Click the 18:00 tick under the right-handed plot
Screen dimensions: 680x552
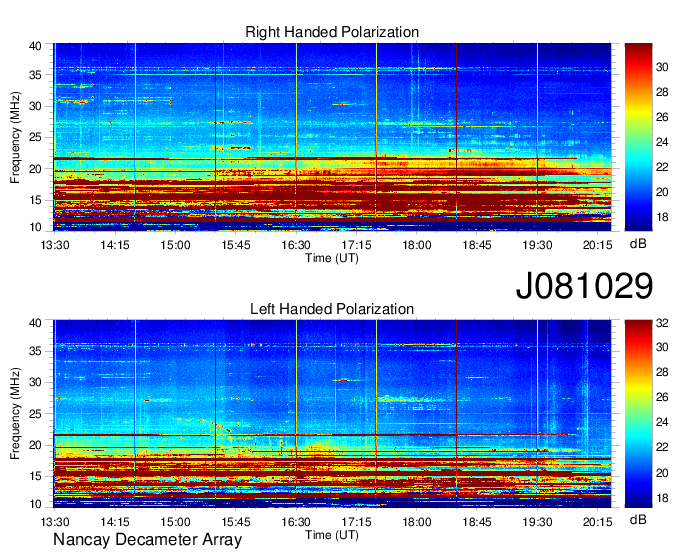point(417,245)
